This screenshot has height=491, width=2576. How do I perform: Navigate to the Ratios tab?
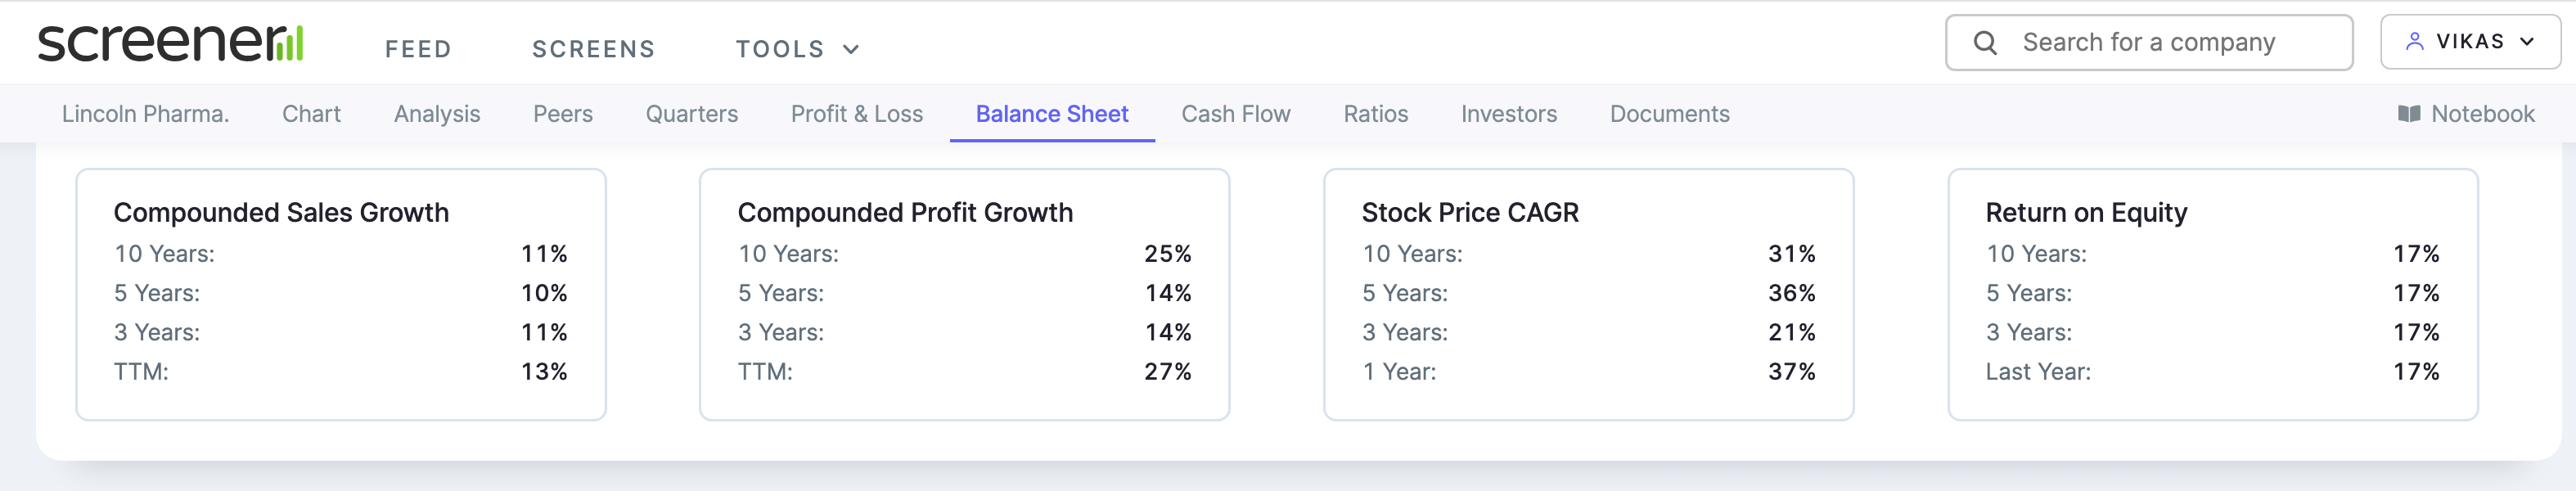[1376, 114]
